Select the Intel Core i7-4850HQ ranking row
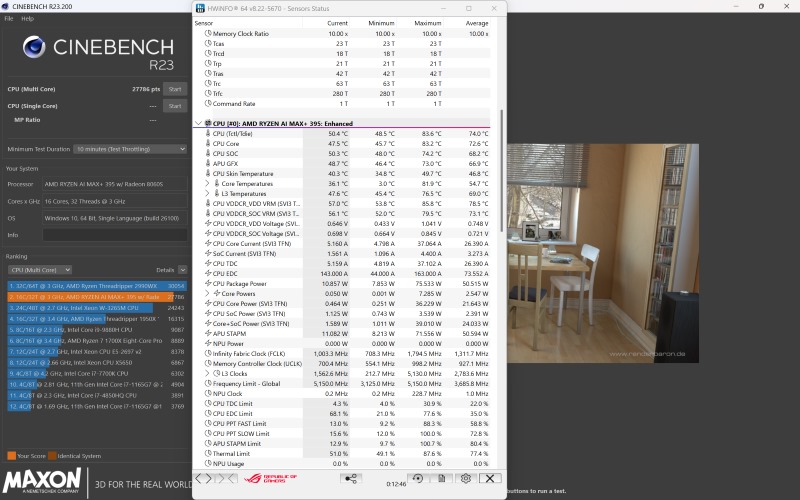Screen dimensions: 800x500 (97, 395)
